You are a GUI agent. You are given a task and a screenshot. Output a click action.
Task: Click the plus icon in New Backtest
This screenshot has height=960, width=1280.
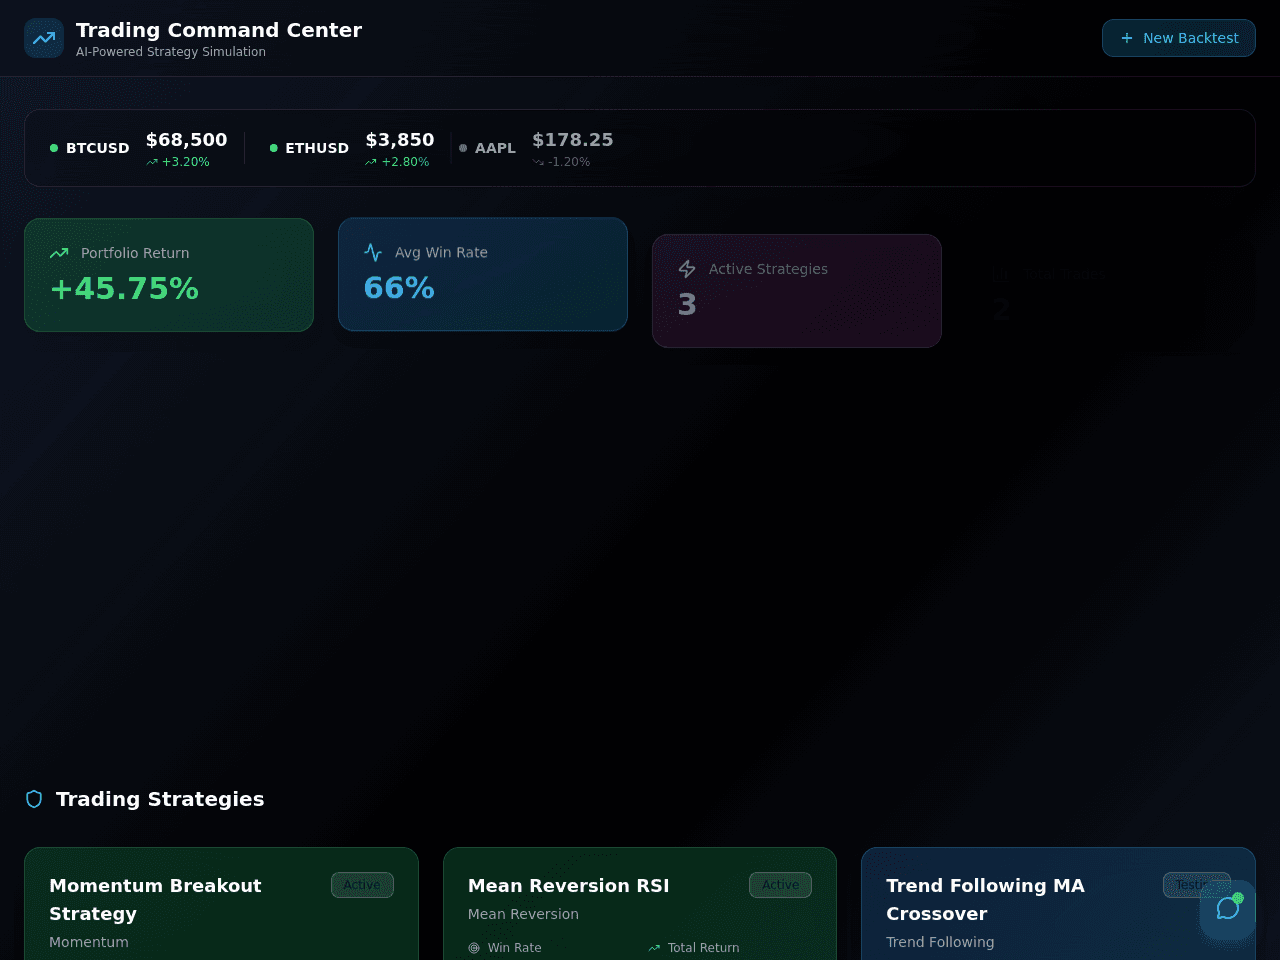coord(1127,38)
